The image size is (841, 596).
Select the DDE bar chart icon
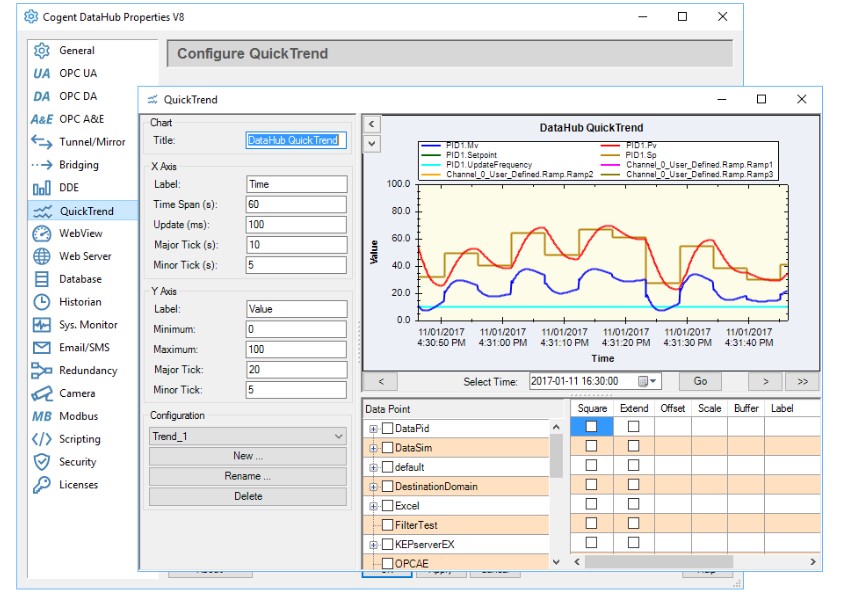pos(42,188)
